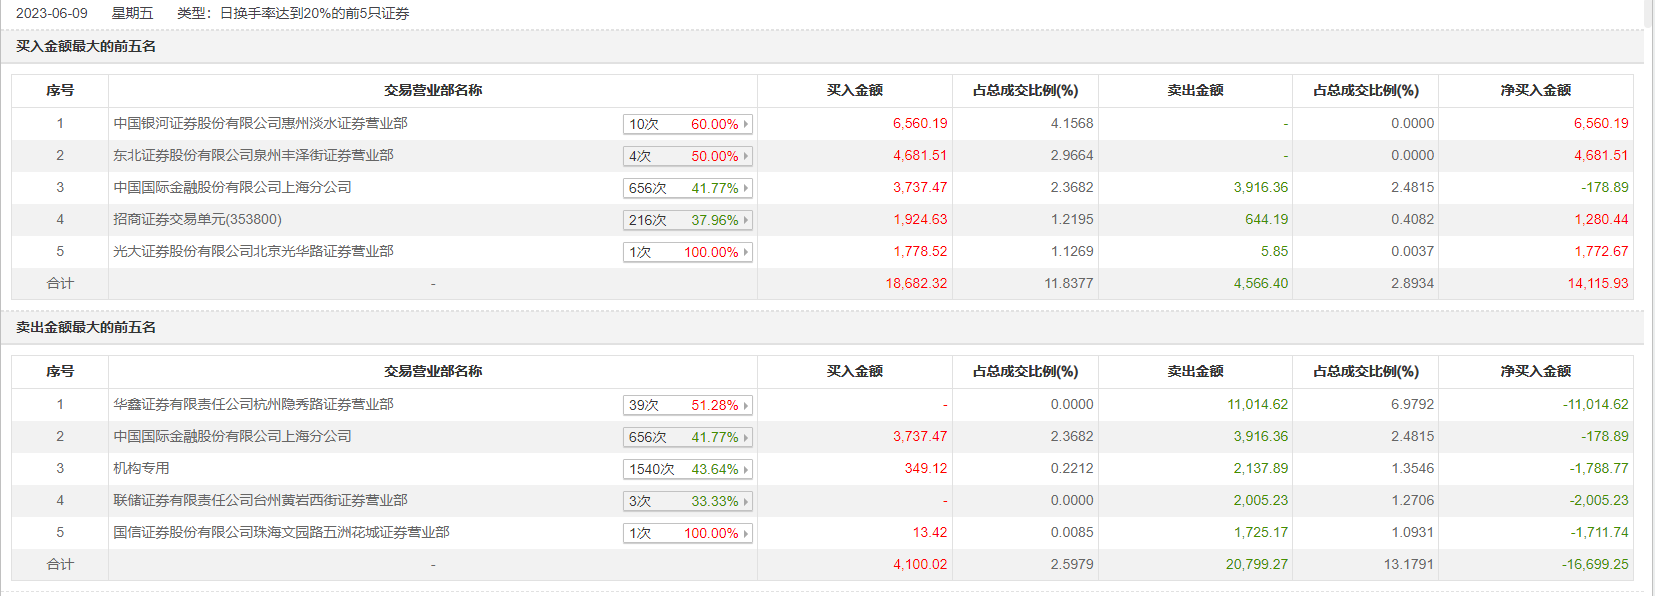Viewport: 1655px width, 596px height.
Task: Open 联储证券台州黄岩西街证券营业部 link
Action: 260,501
